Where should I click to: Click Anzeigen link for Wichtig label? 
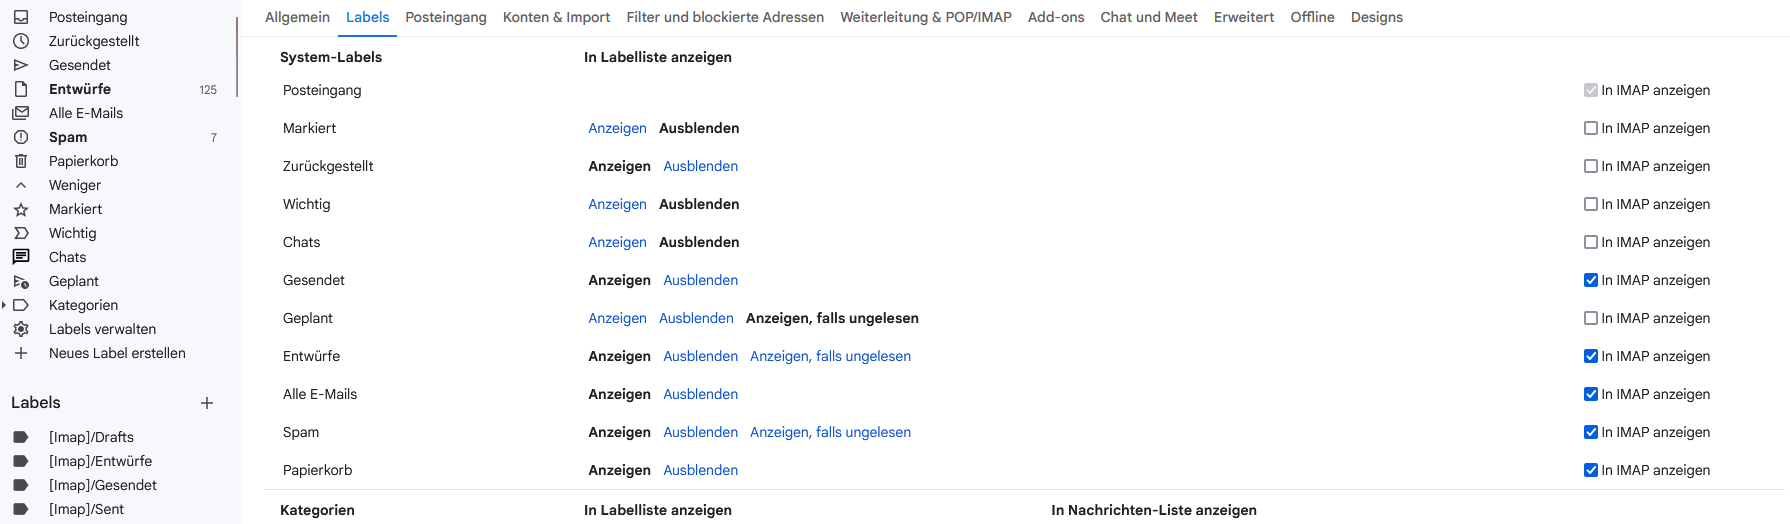pos(617,204)
